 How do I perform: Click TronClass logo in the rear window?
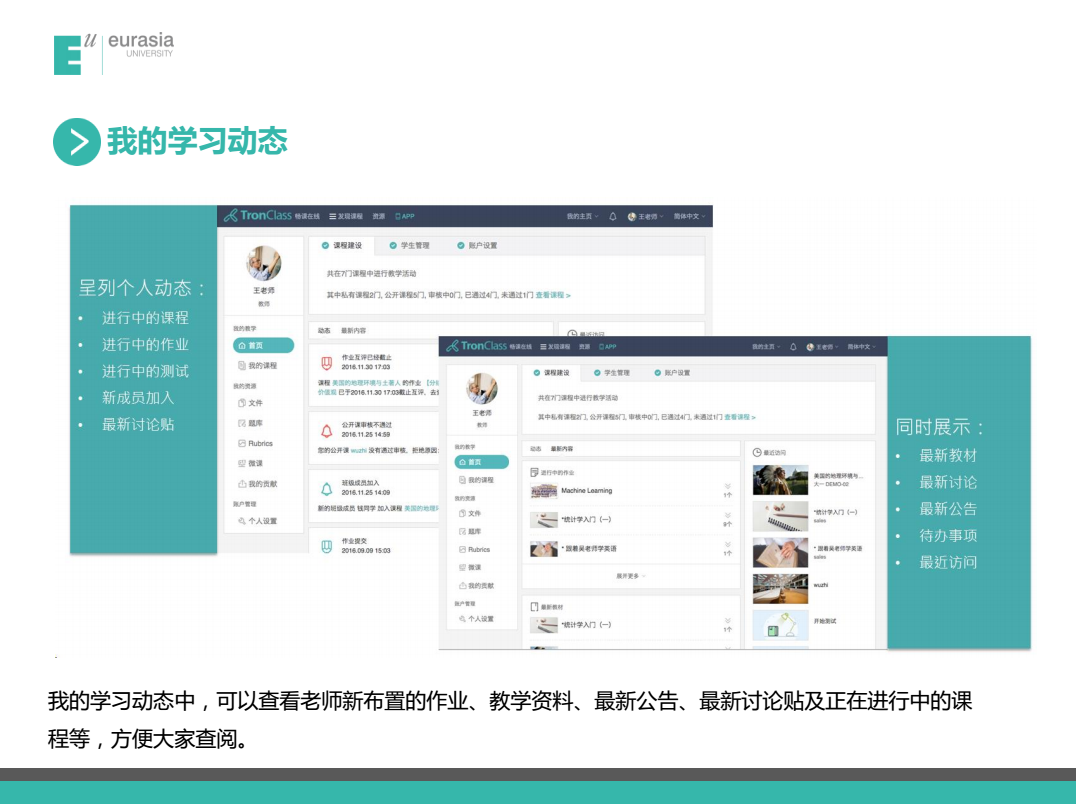257,215
